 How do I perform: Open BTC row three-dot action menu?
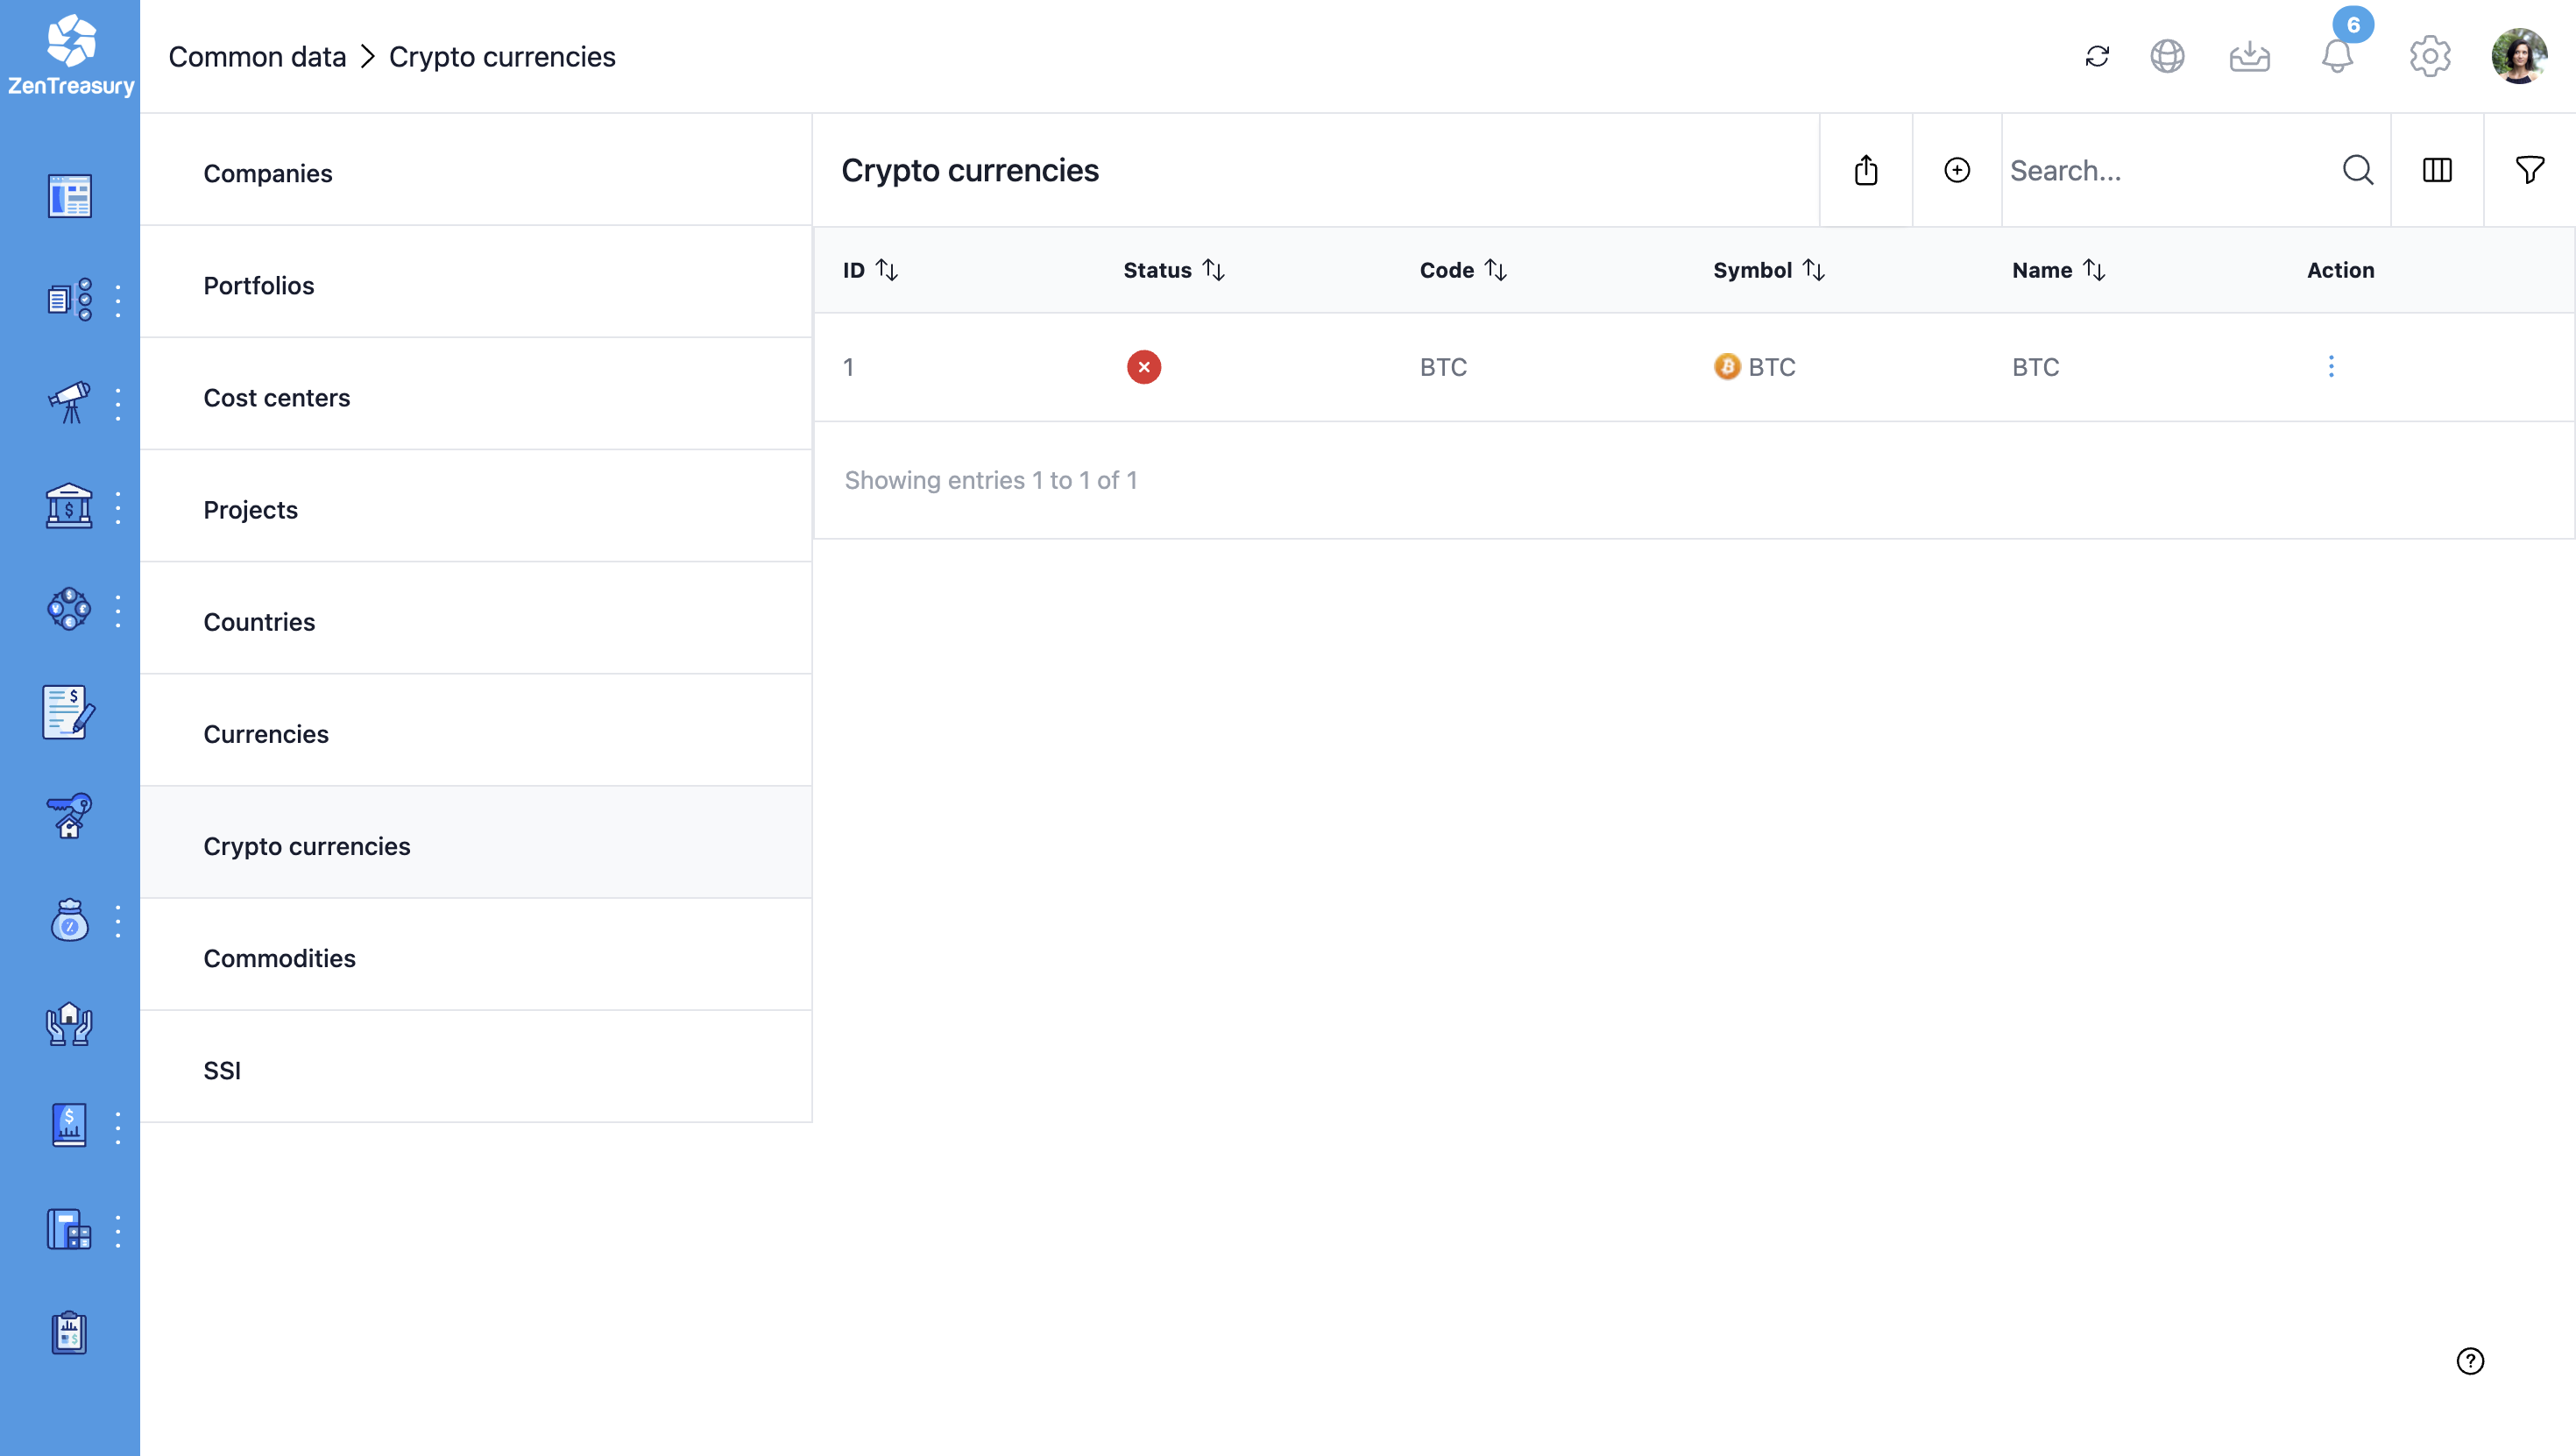[2331, 366]
